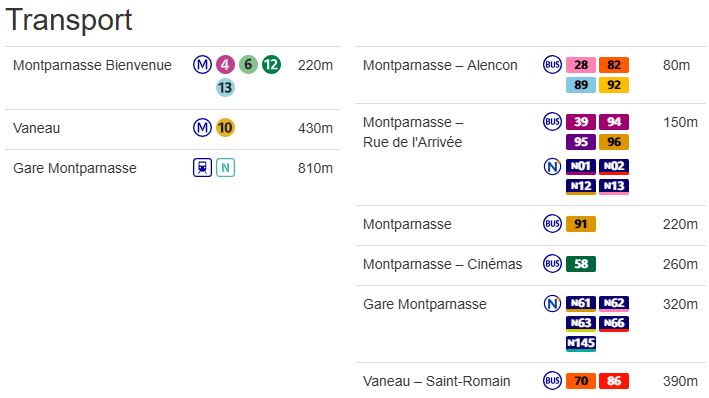Select the Transilien N line icon
Viewport: 709px width, 398px height.
(x=225, y=168)
